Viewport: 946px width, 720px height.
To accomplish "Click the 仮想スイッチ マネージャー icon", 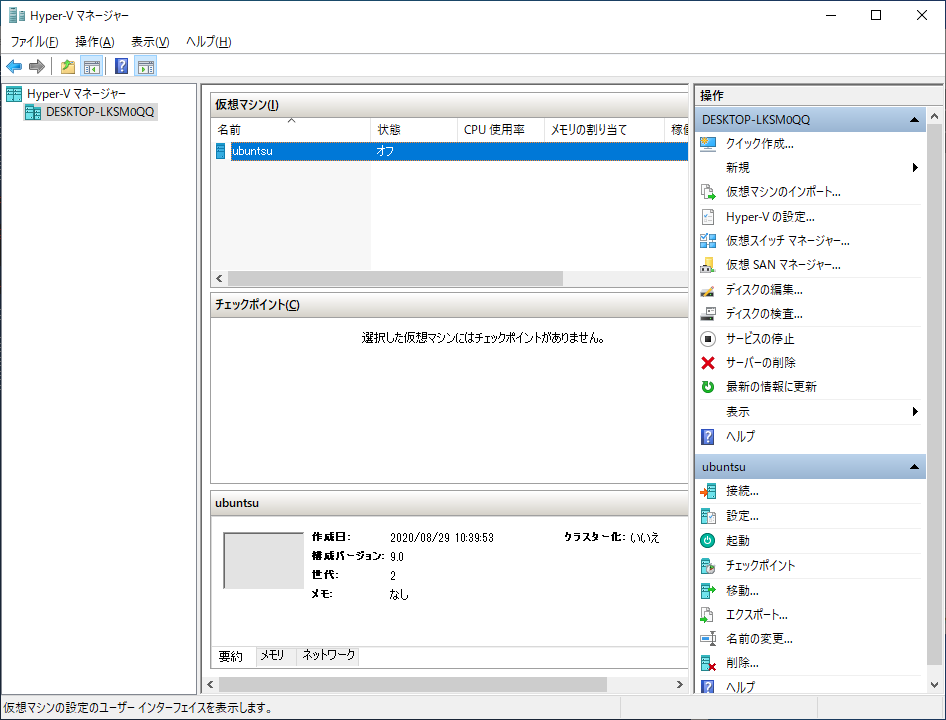I will click(708, 241).
